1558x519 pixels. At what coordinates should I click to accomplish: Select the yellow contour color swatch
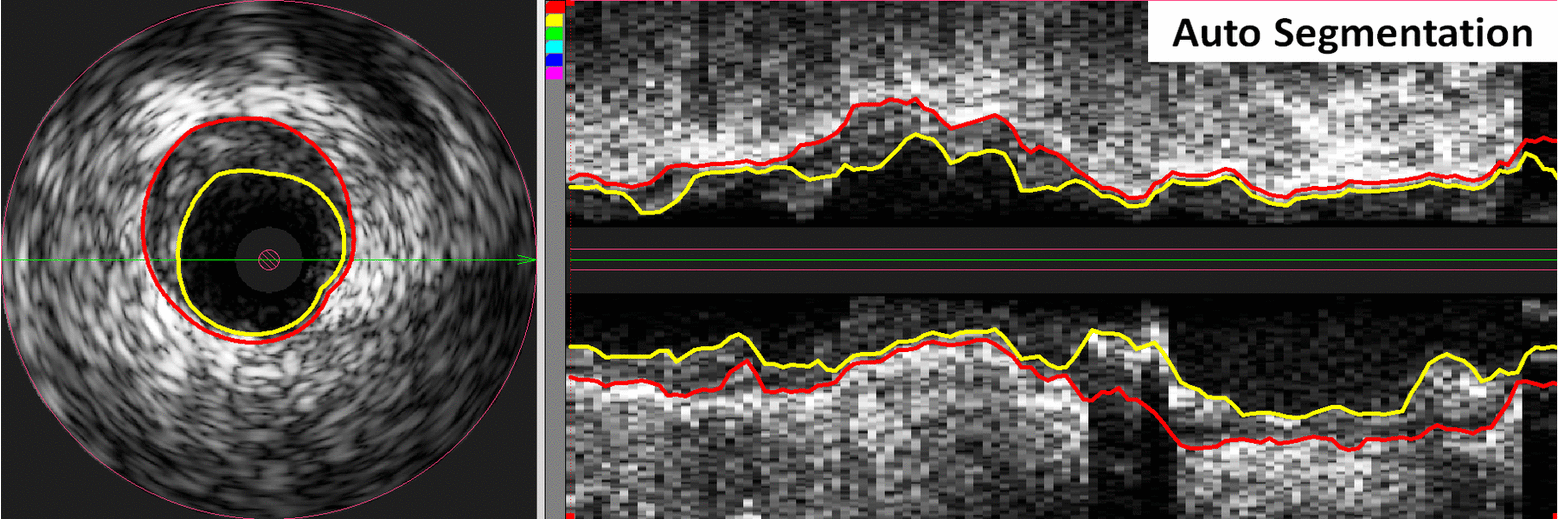553,19
